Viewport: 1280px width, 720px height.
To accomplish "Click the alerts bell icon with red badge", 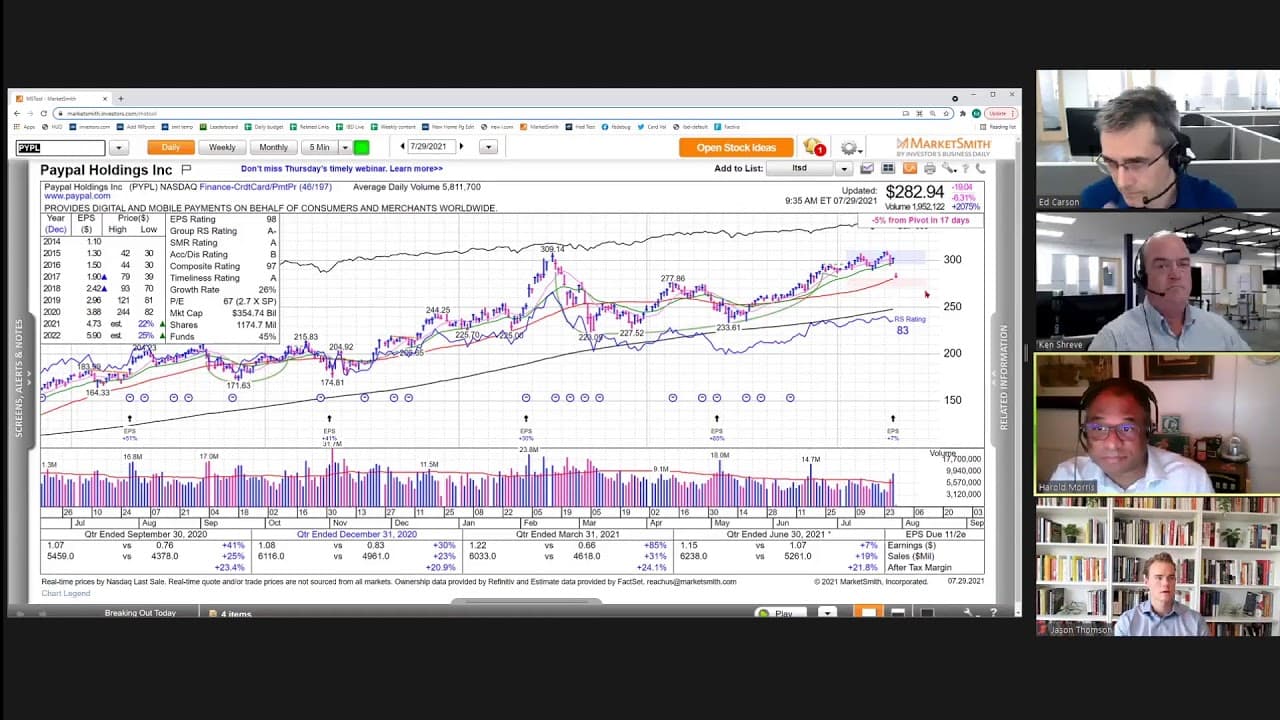I will 814,148.
